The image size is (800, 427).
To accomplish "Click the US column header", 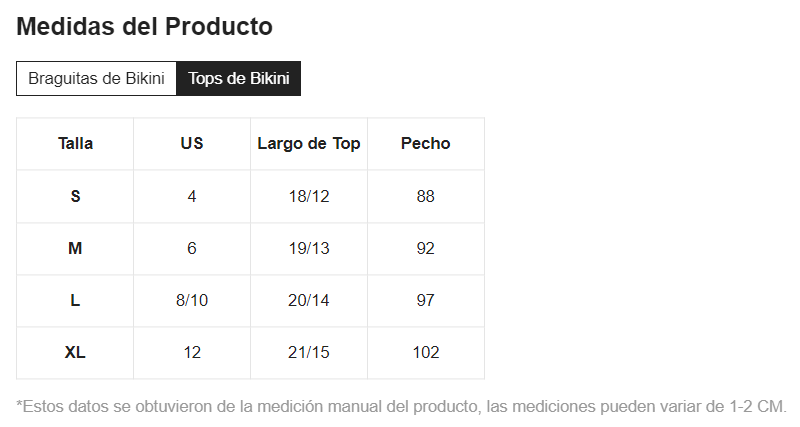I will pos(192,143).
